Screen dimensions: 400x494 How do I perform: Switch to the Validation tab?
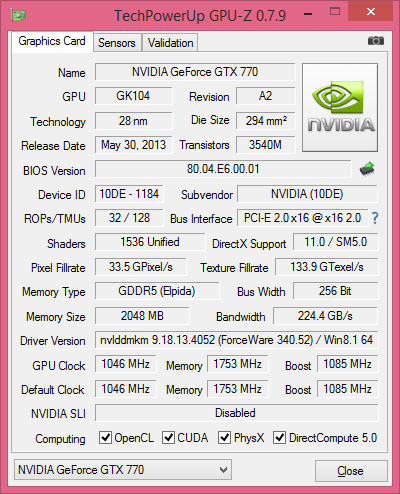tap(170, 43)
